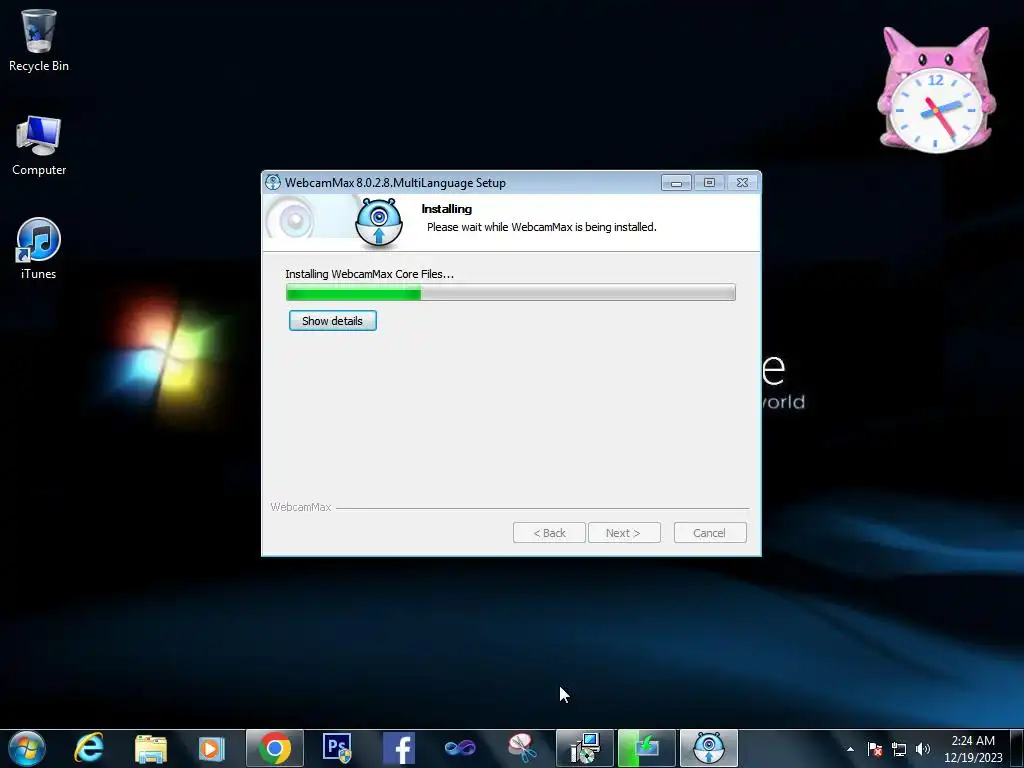Close the WebcamMax setup window

(x=743, y=183)
